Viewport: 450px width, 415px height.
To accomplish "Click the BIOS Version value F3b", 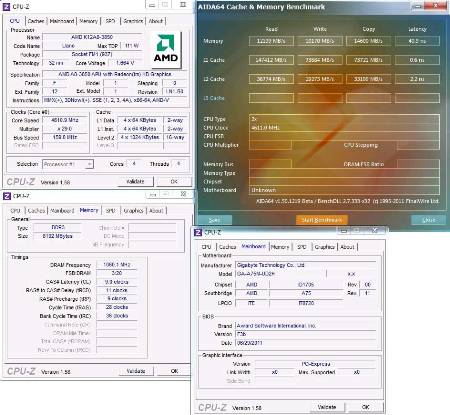I will tap(306, 334).
